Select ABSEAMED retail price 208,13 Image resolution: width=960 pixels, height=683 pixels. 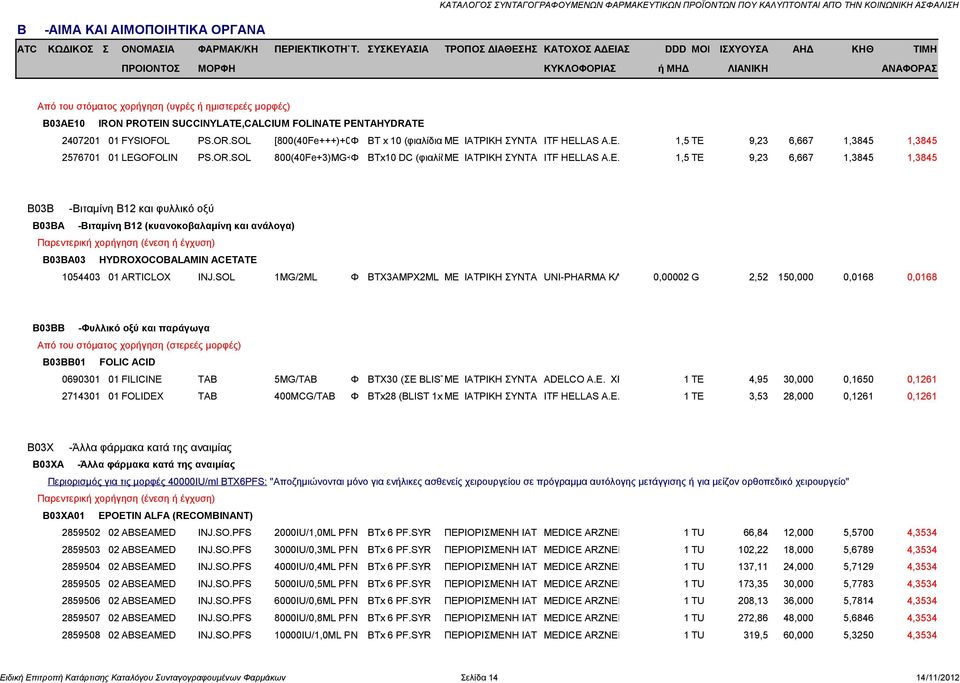[753, 602]
